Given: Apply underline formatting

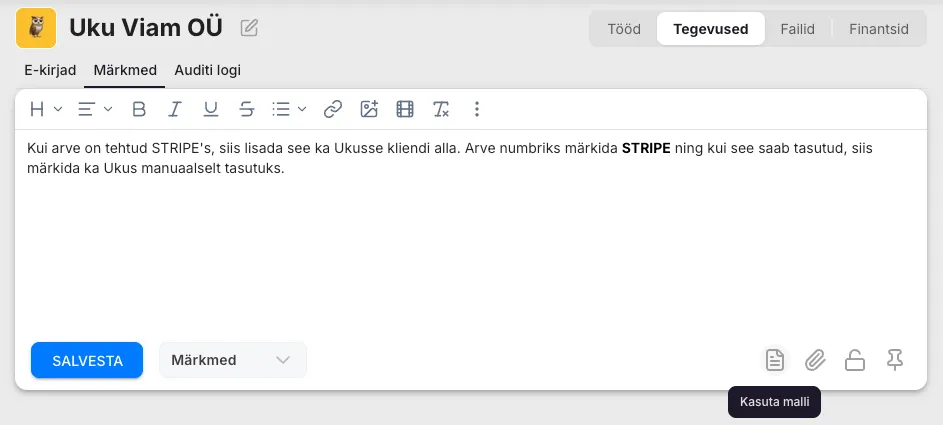Looking at the screenshot, I should [210, 109].
